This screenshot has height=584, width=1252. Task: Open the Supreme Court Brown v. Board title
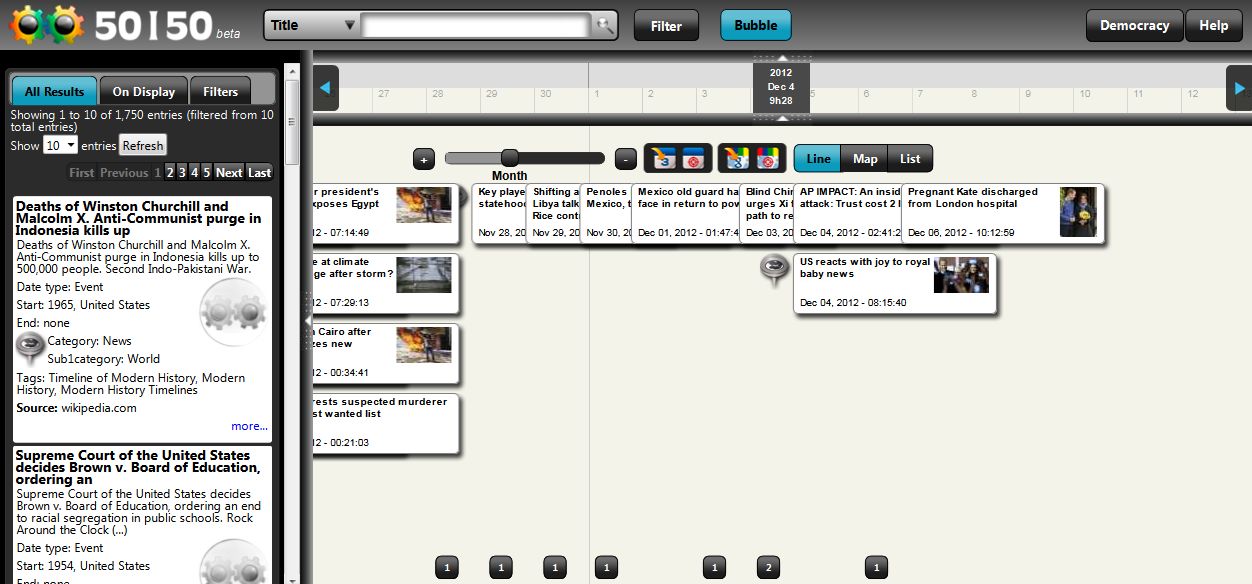click(x=138, y=467)
